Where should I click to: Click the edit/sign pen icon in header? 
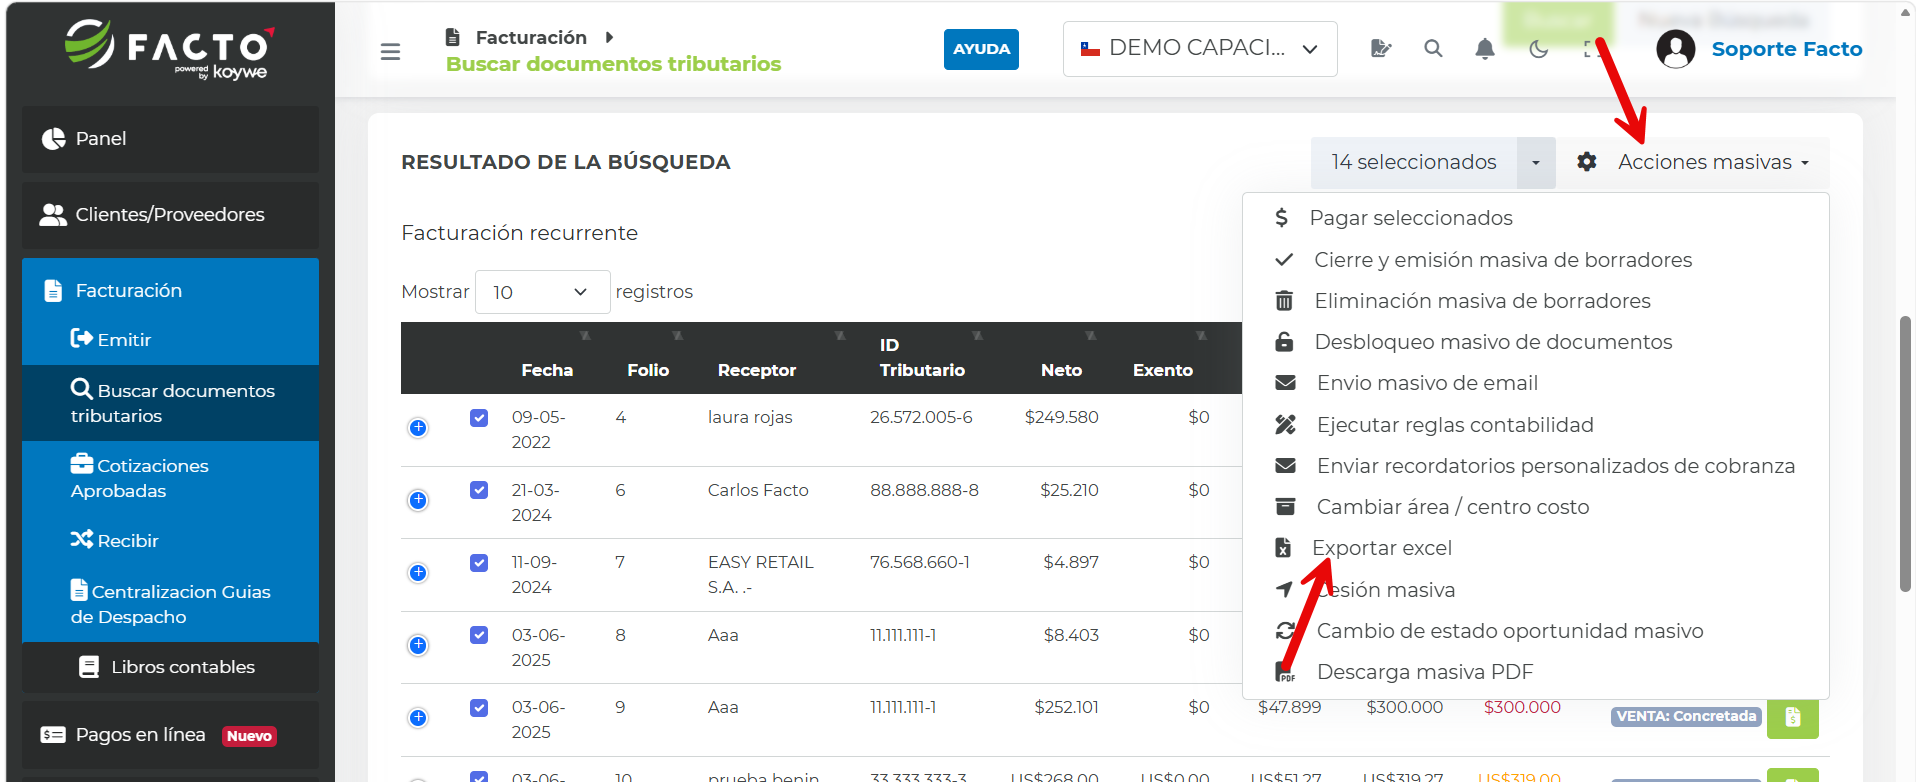tap(1381, 48)
